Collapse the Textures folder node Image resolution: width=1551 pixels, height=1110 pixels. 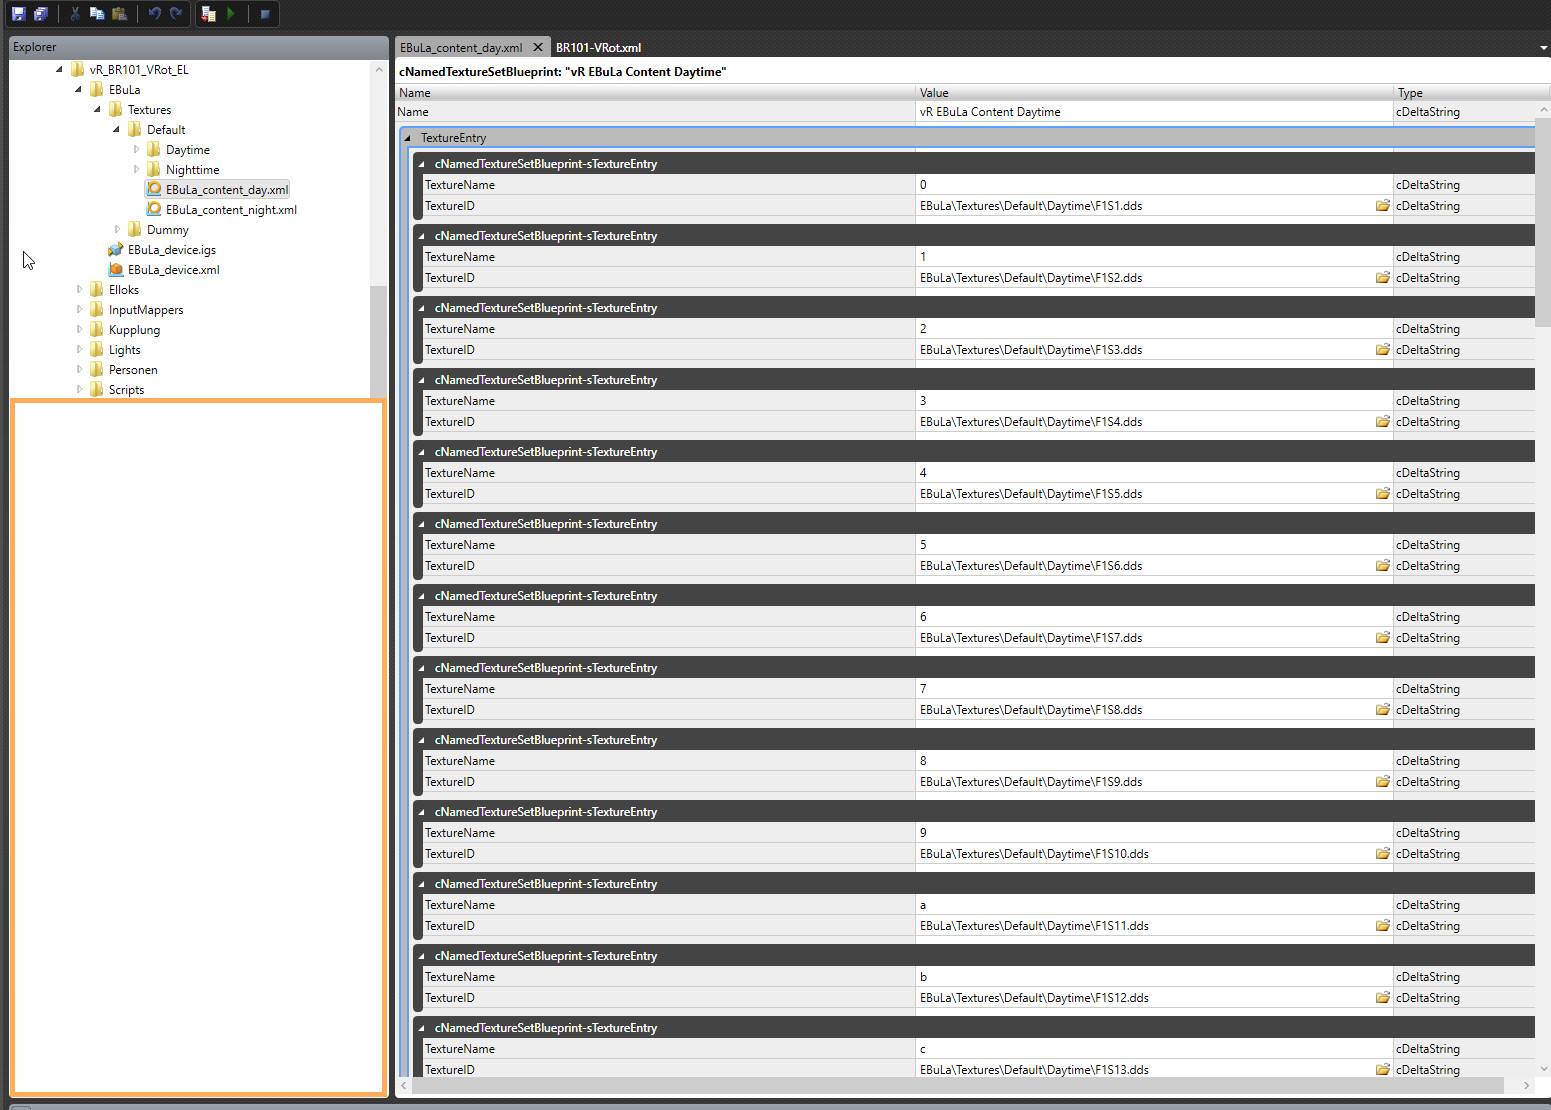pyautogui.click(x=97, y=110)
